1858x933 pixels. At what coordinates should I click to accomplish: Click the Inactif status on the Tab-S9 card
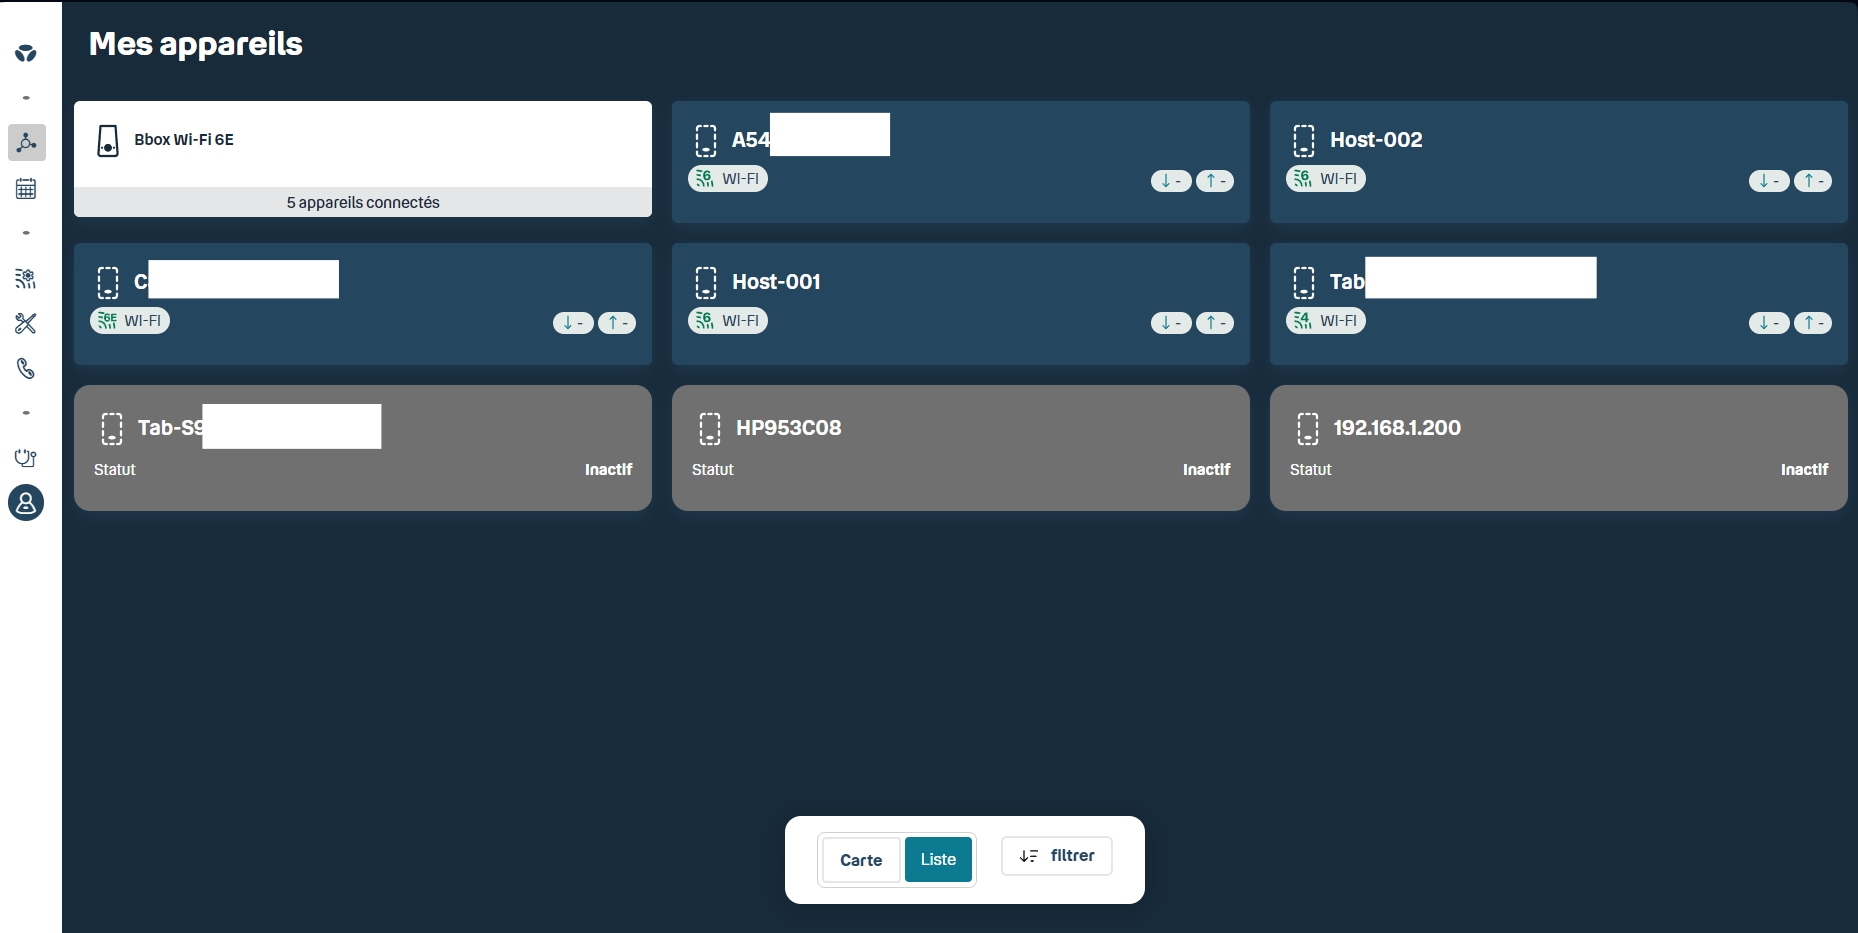tap(608, 470)
